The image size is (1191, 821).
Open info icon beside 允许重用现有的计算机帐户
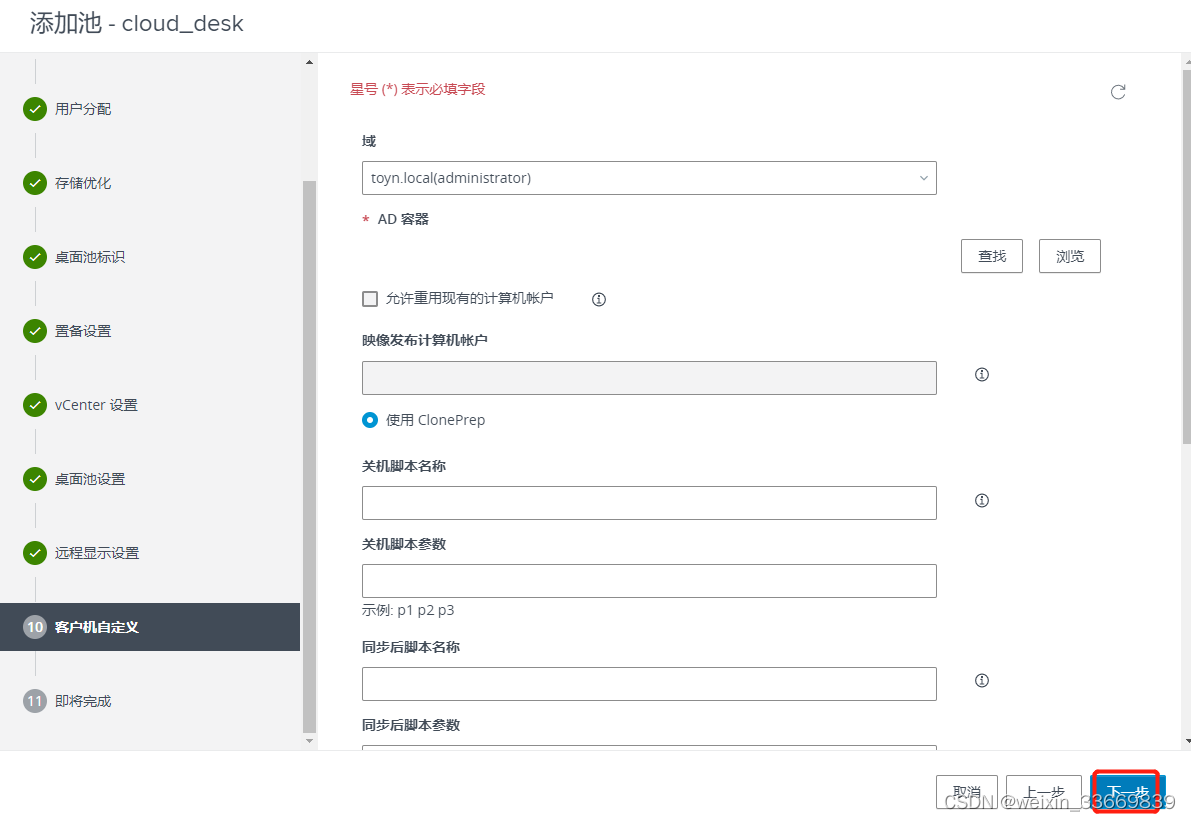point(599,299)
